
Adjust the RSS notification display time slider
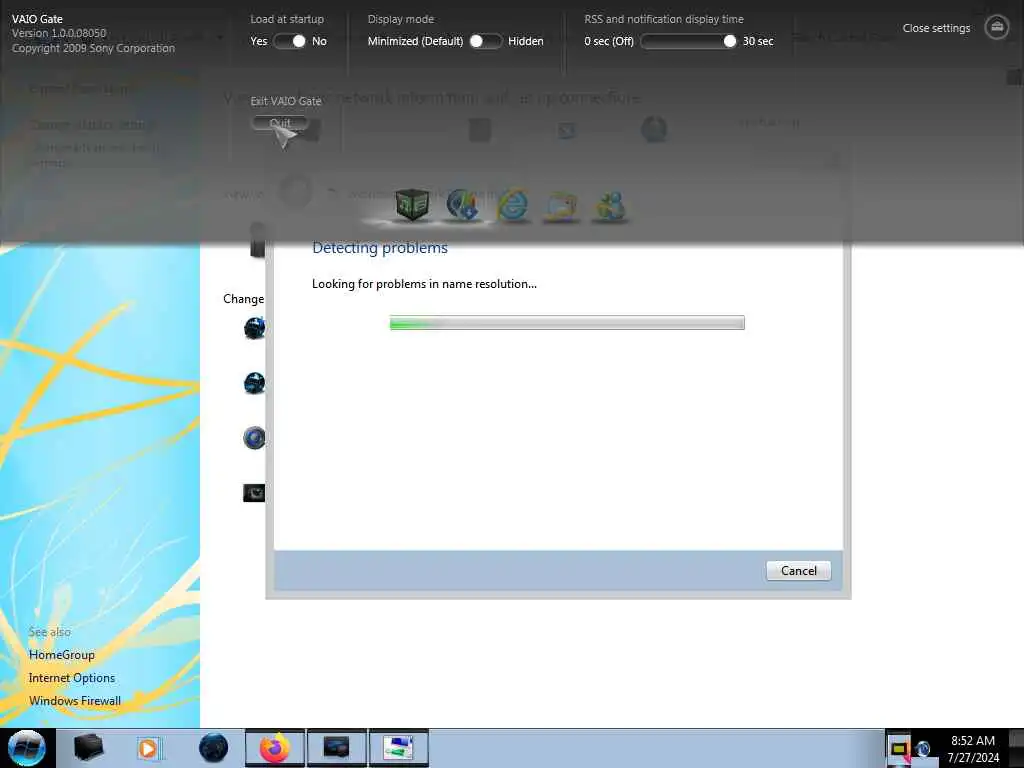coord(688,41)
